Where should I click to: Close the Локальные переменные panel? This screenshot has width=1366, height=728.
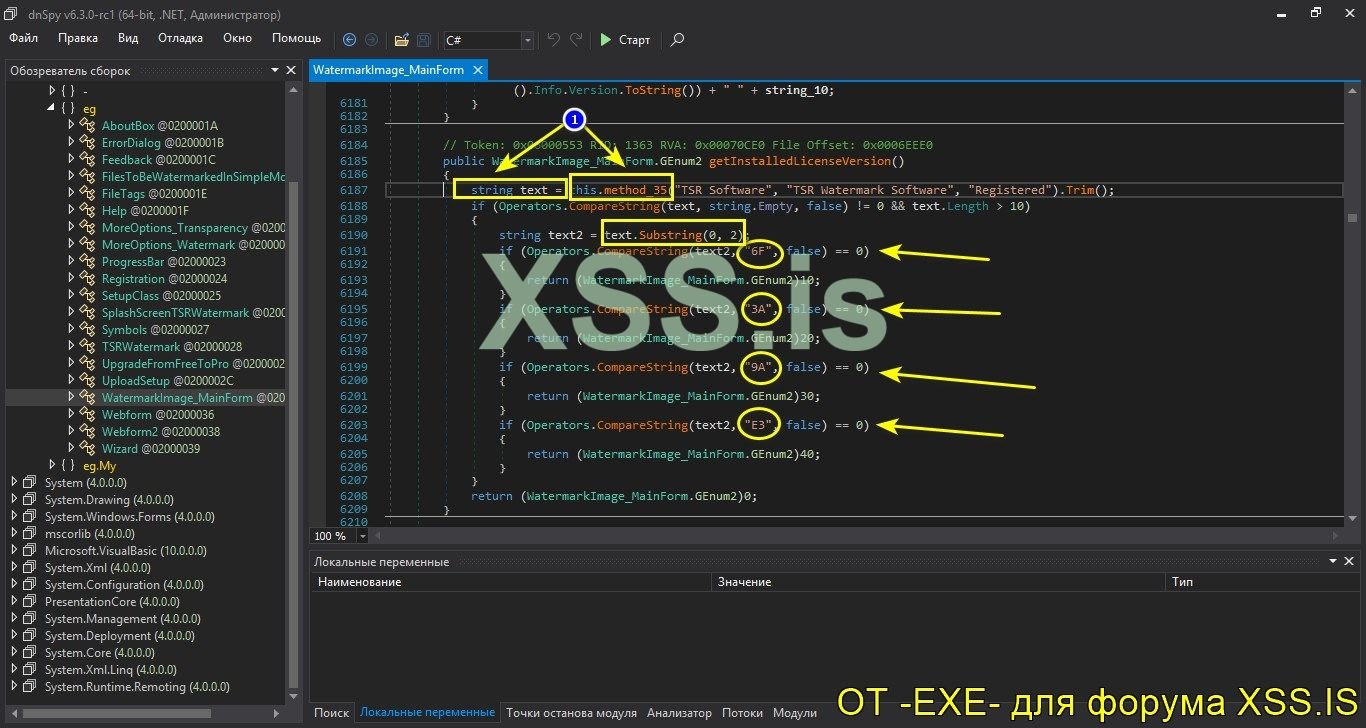click(1351, 562)
